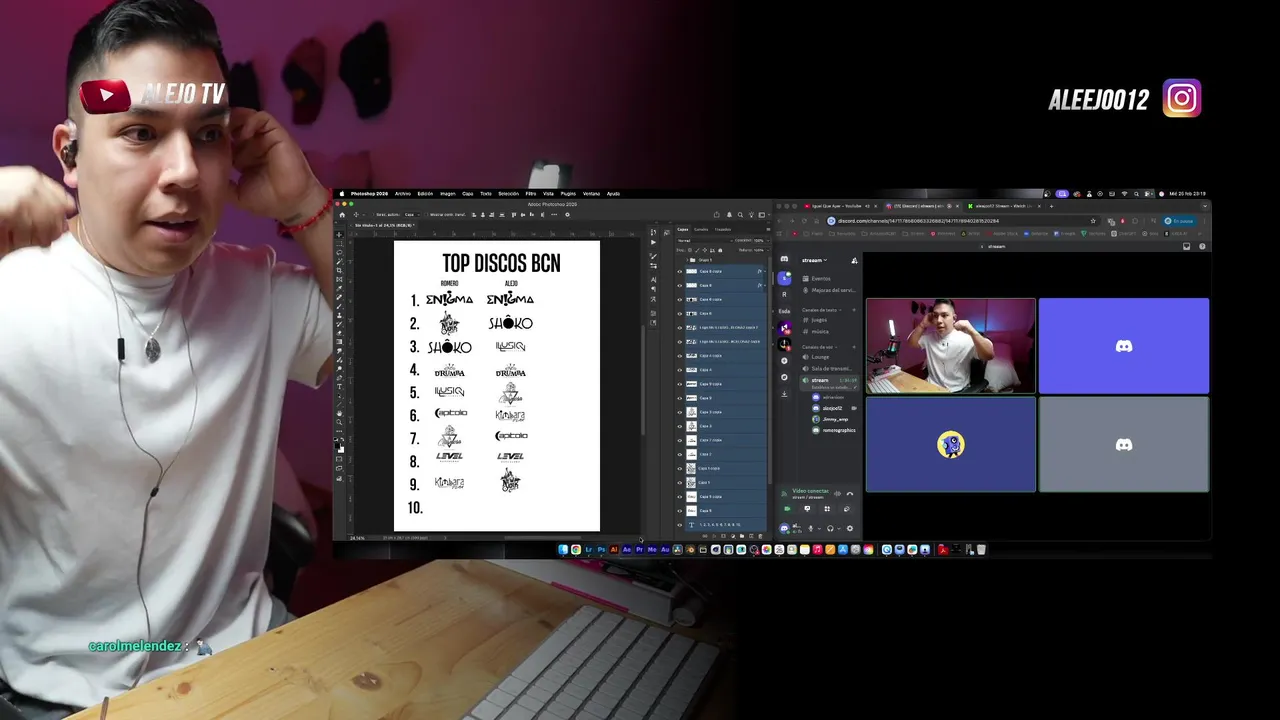Select the Clone Stamp tool

pos(339,314)
